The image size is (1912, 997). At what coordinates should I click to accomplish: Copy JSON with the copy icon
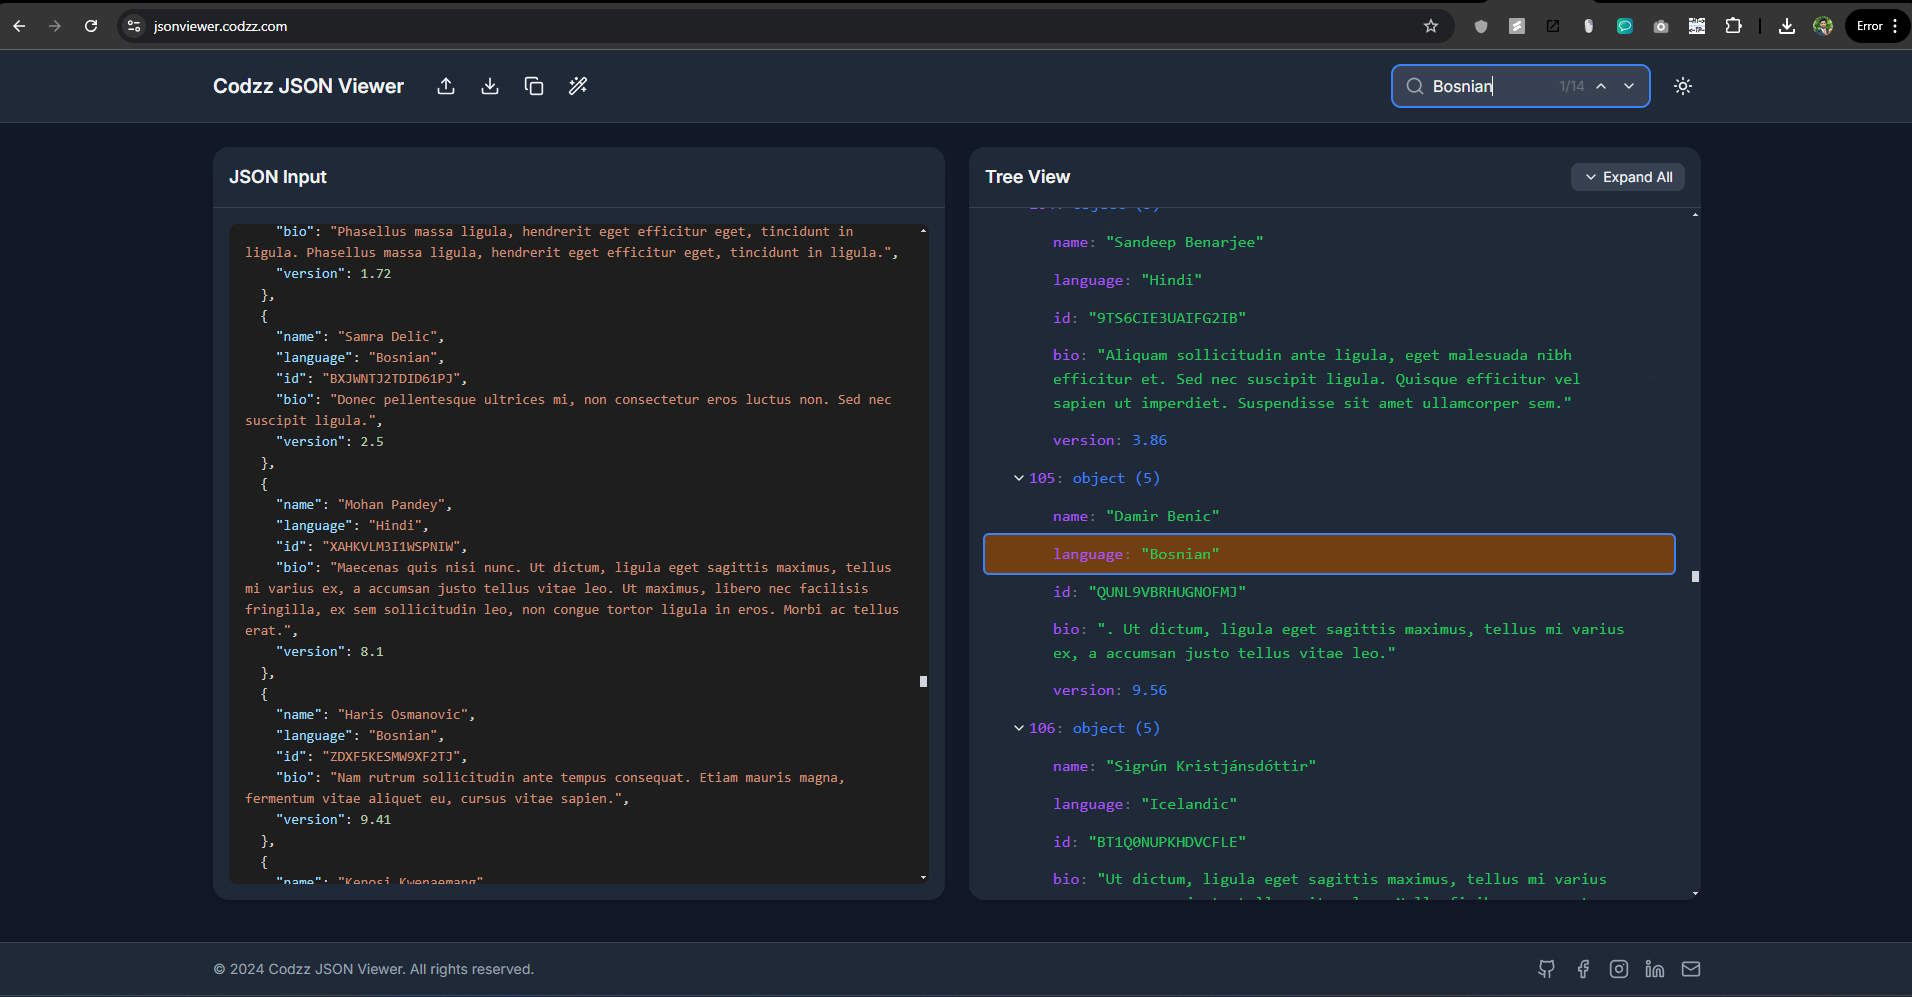534,86
